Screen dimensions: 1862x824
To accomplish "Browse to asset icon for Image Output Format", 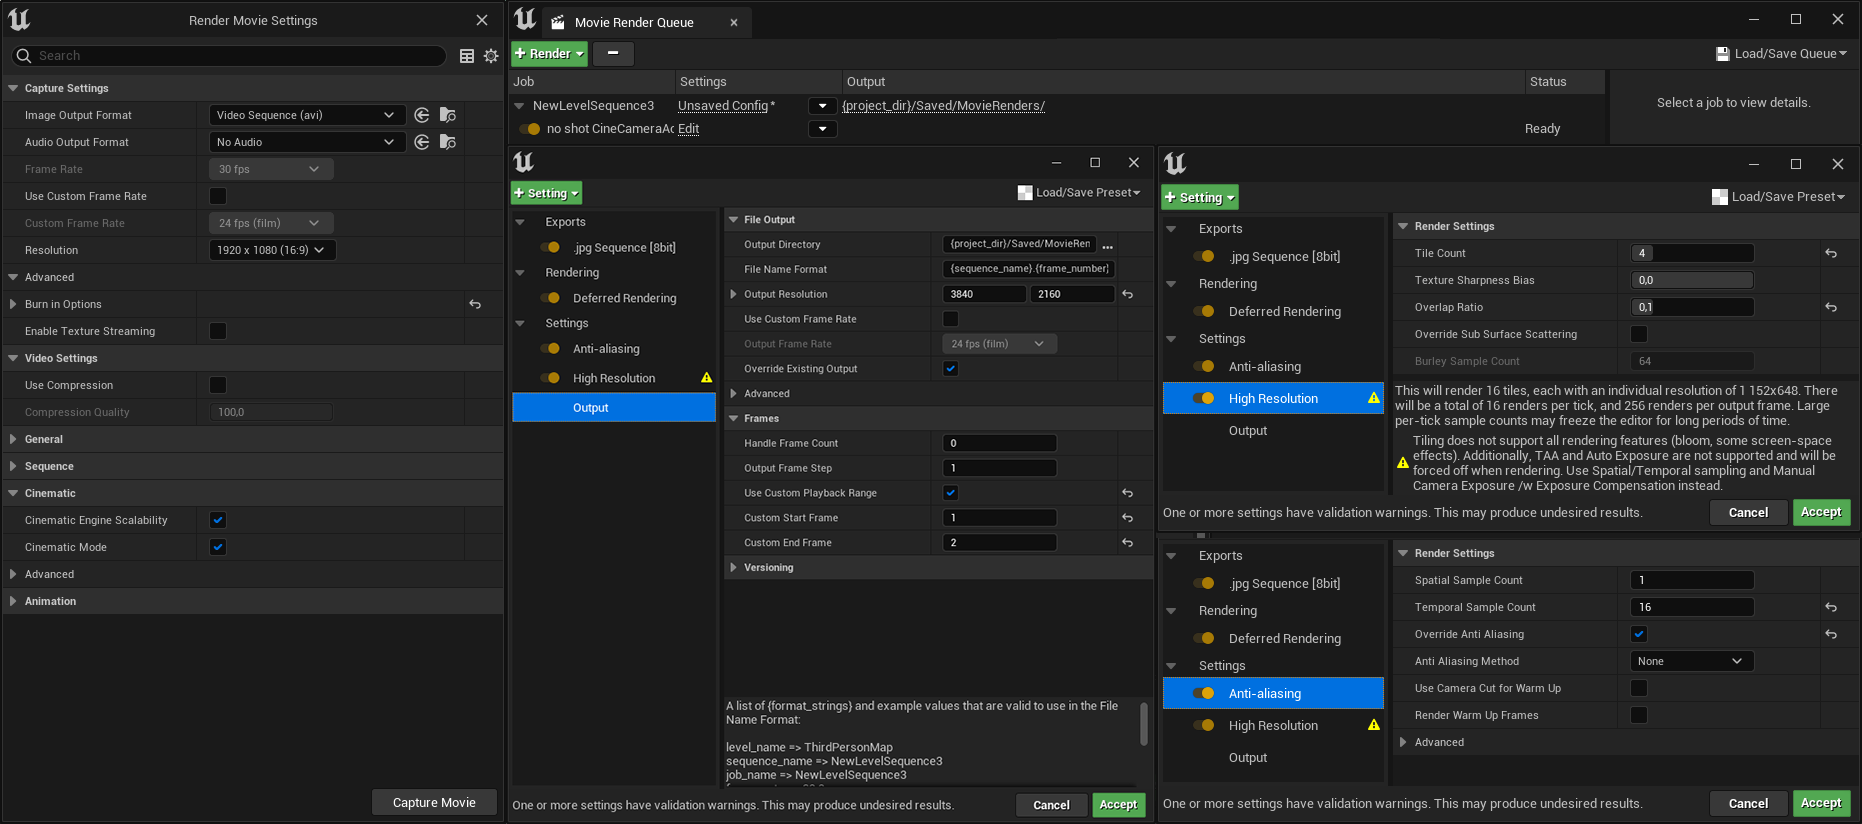I will pyautogui.click(x=448, y=115).
